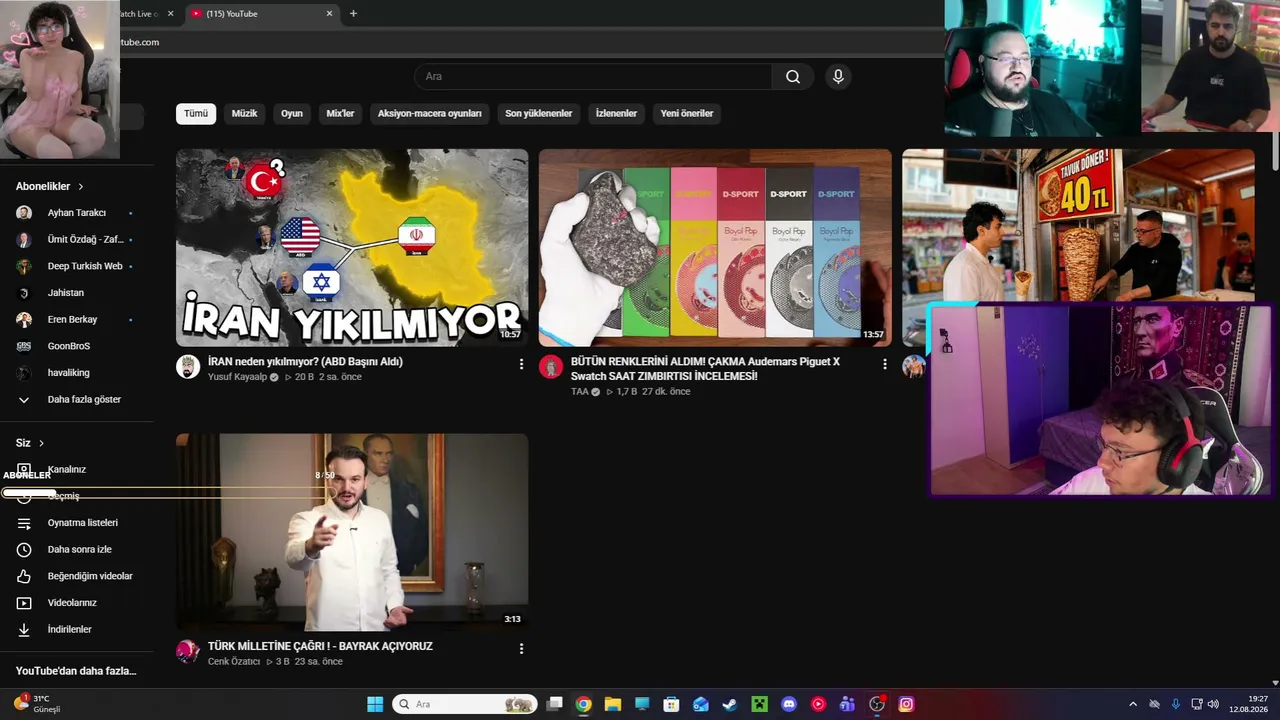Open a new browser tab
The height and width of the screenshot is (720, 1280).
point(353,14)
